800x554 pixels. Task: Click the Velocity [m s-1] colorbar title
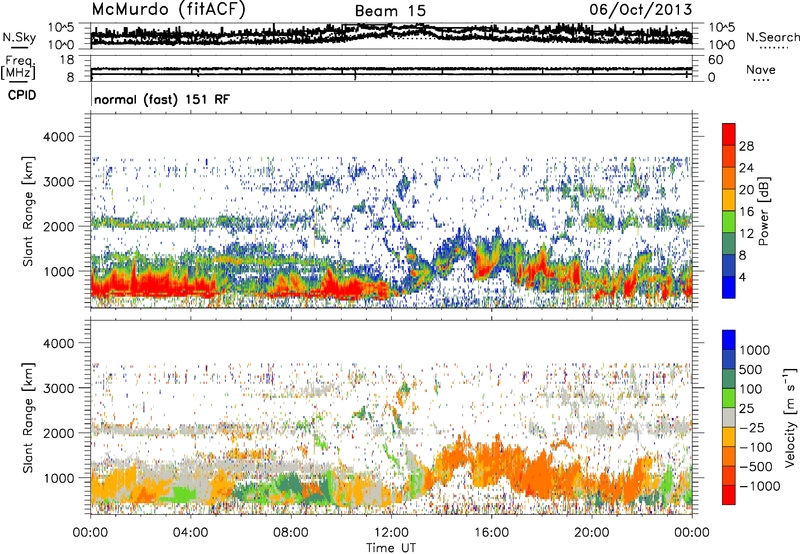[790, 417]
